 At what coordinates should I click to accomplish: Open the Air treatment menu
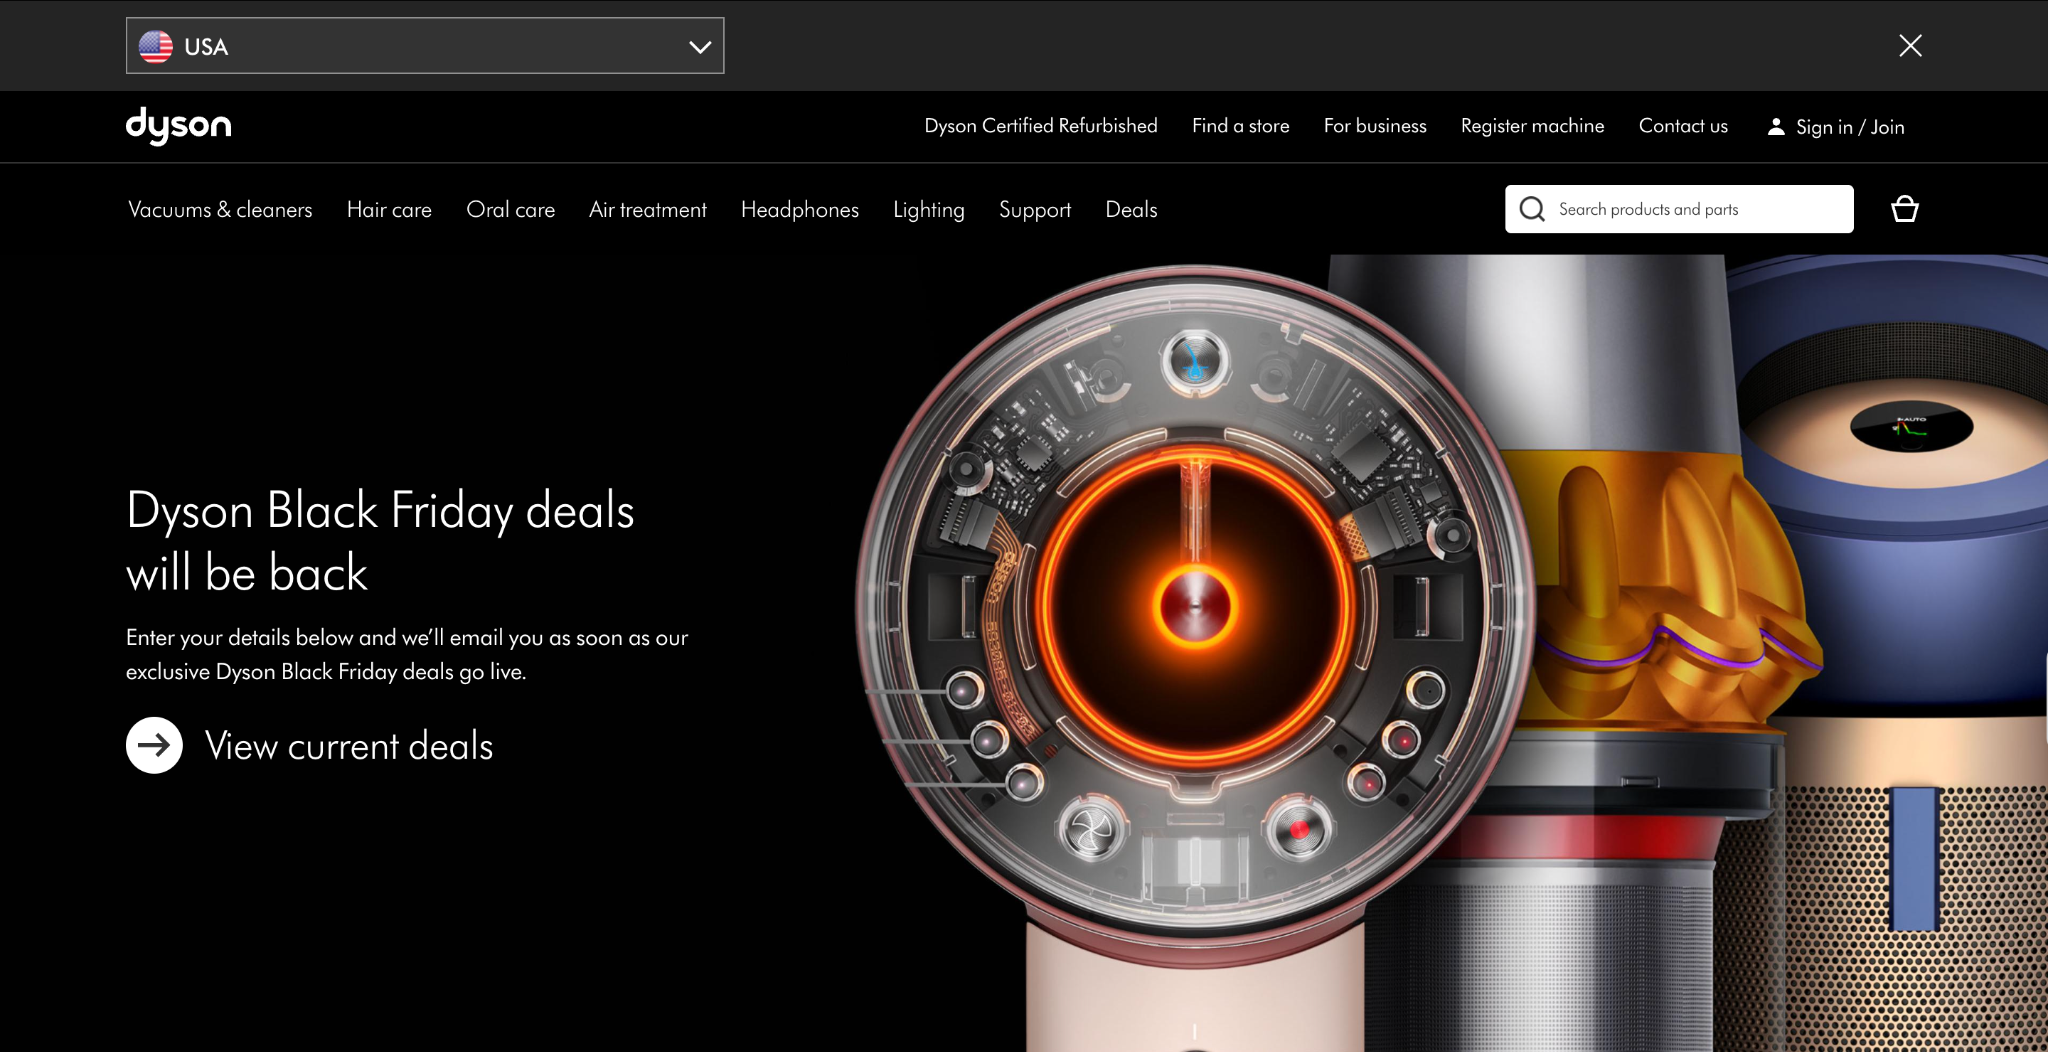(x=647, y=210)
